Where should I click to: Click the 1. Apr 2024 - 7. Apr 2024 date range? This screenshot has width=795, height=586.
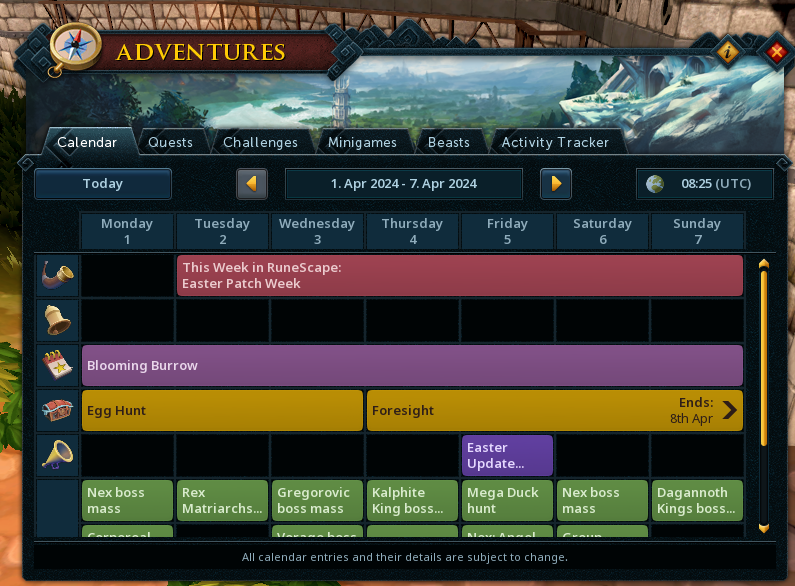click(404, 184)
